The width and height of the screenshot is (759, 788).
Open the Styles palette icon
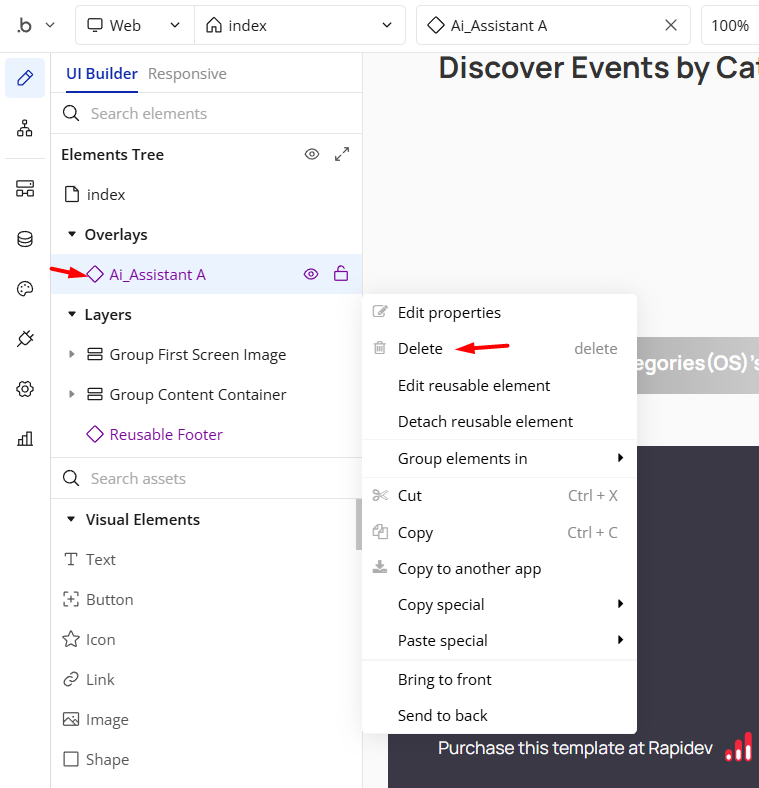25,289
